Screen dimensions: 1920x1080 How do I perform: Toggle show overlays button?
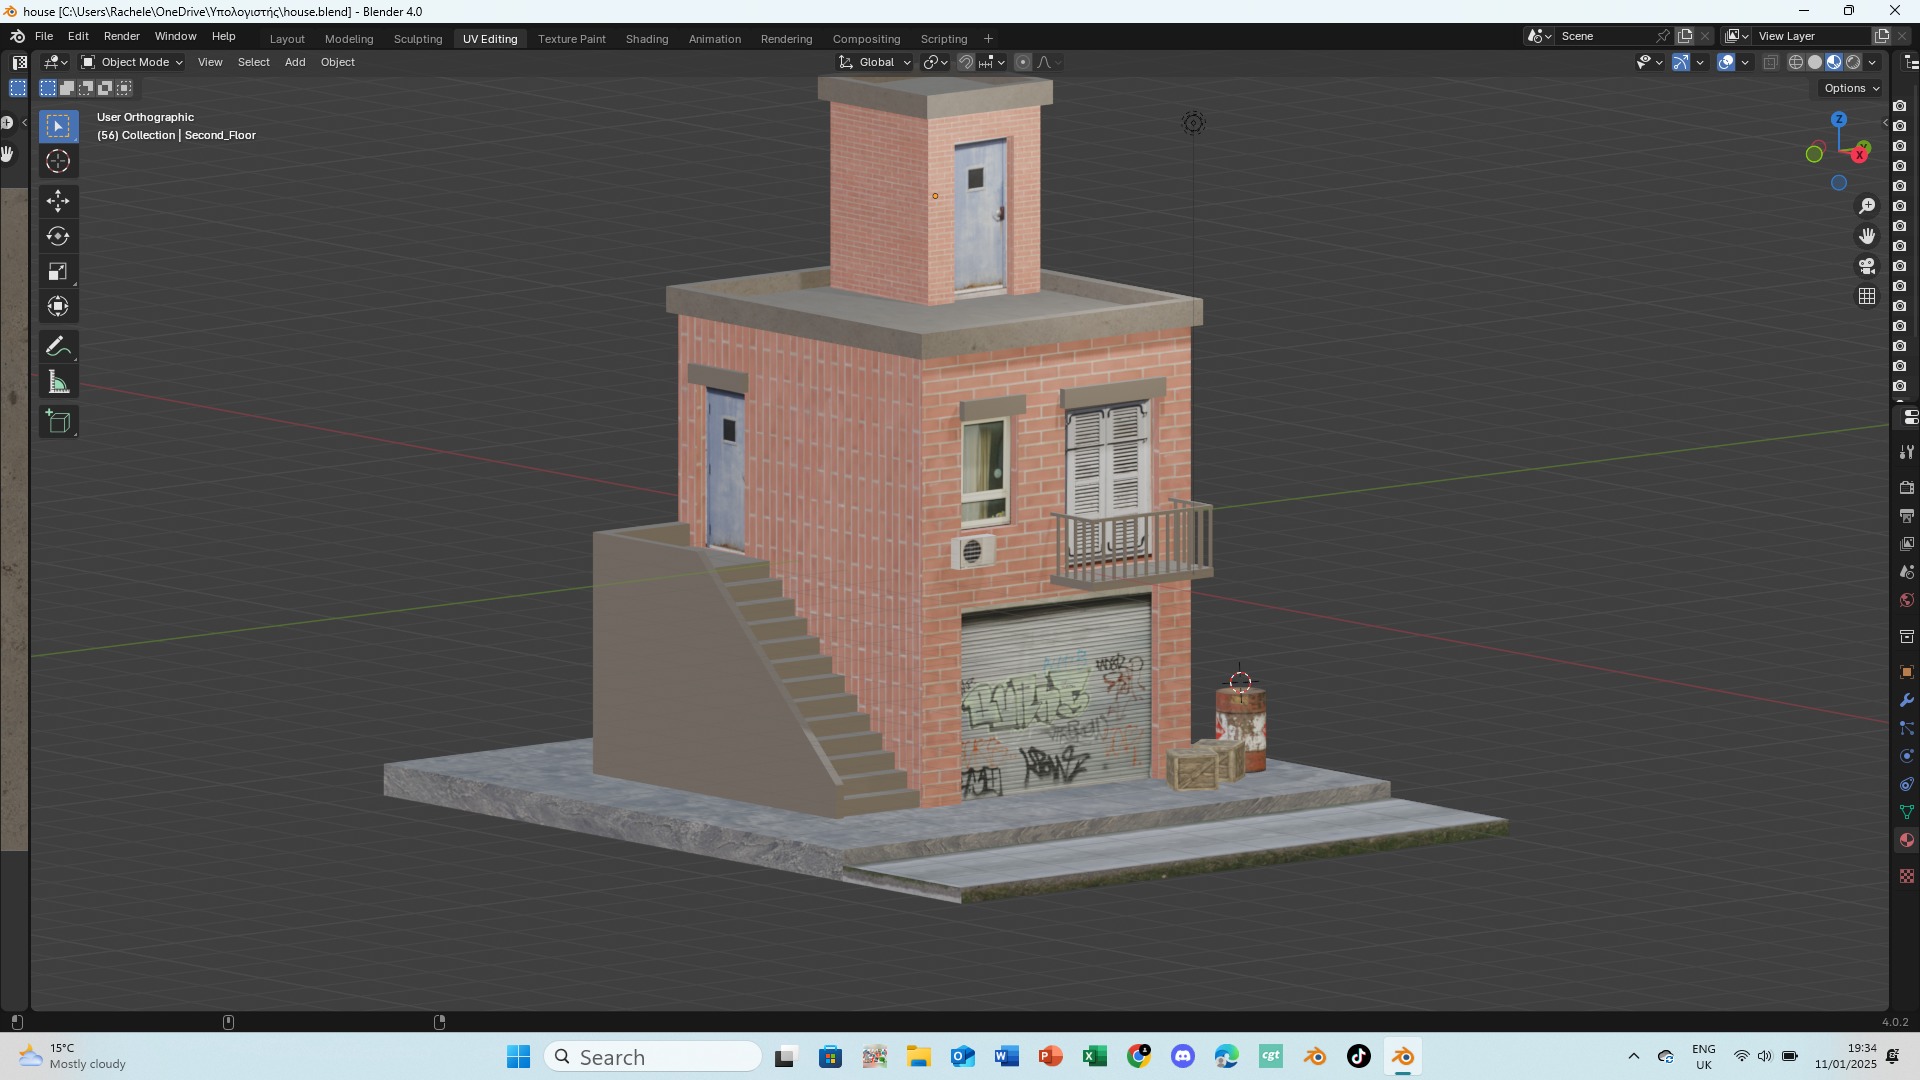pos(1726,62)
